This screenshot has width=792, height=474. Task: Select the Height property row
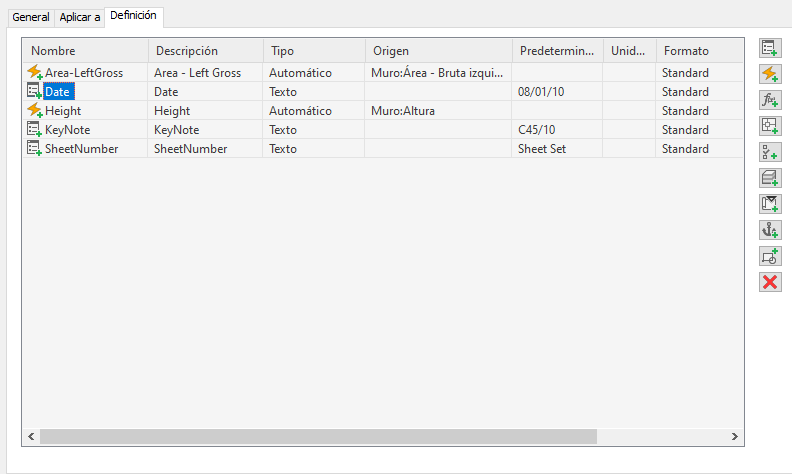pyautogui.click(x=383, y=111)
